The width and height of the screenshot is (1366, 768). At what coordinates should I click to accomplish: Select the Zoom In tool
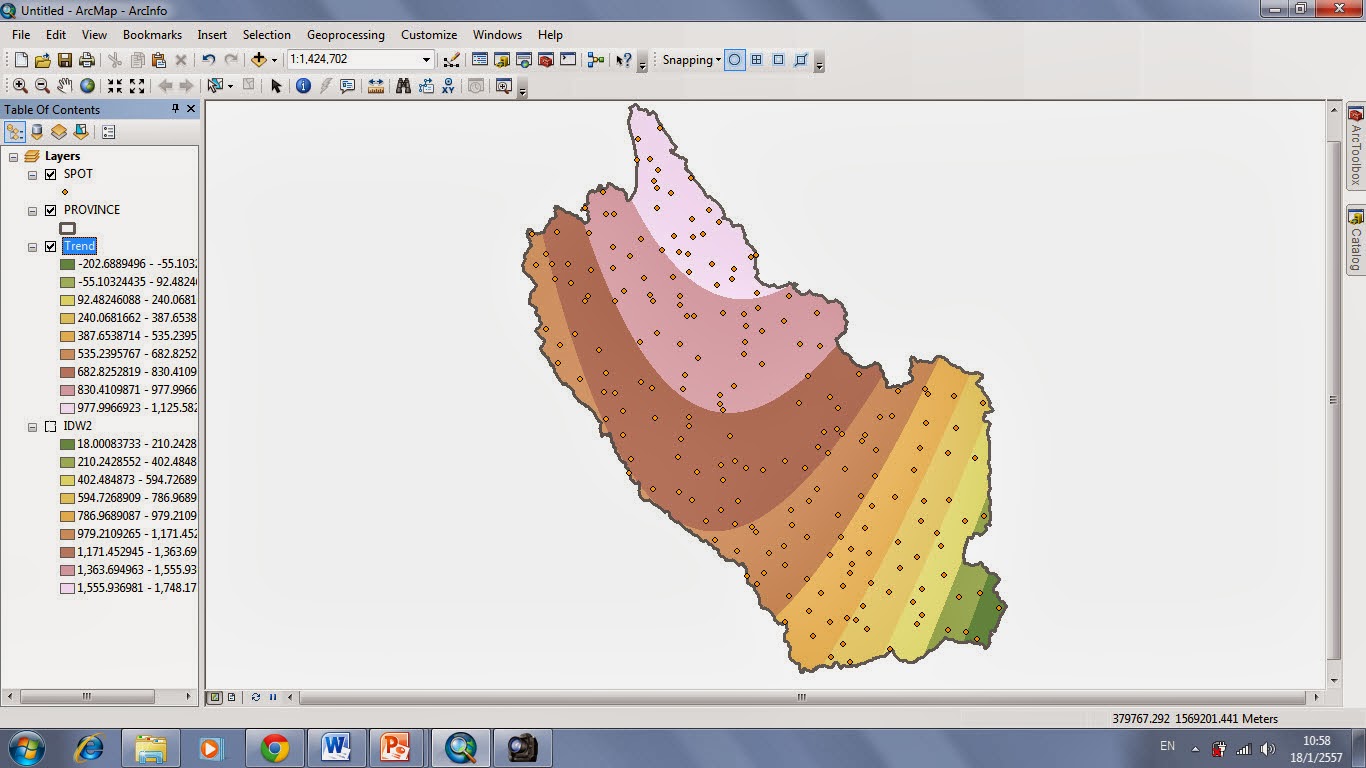point(19,86)
